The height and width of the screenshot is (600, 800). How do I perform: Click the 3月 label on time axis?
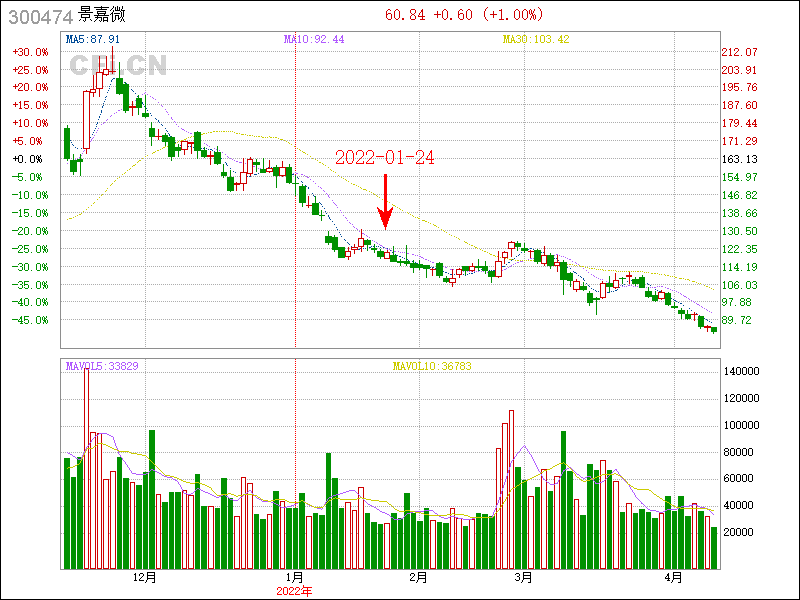coord(523,577)
